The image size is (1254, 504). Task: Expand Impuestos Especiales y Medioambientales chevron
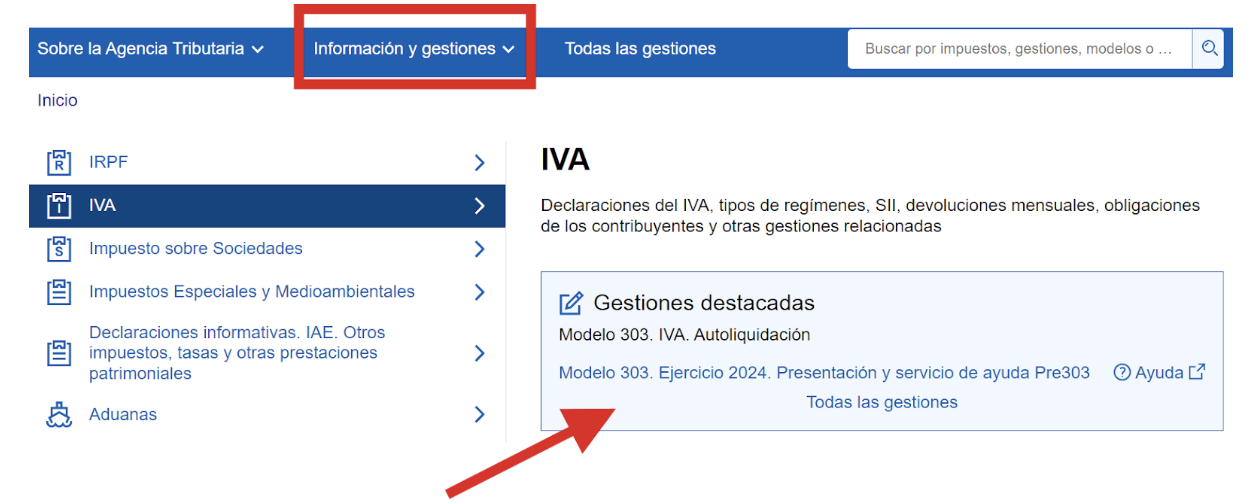click(x=479, y=292)
